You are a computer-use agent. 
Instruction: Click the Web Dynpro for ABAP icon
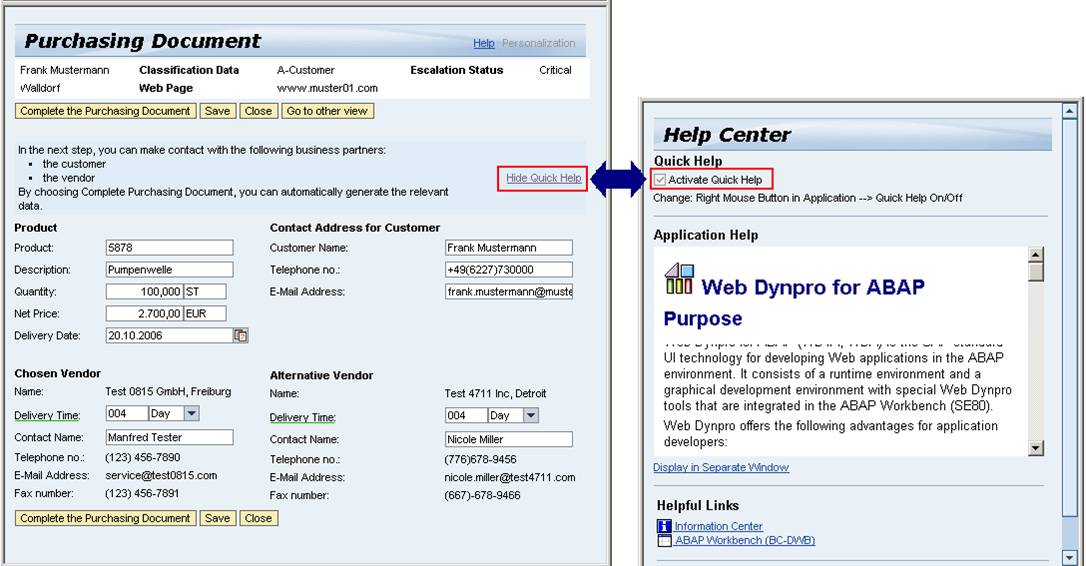coord(679,280)
